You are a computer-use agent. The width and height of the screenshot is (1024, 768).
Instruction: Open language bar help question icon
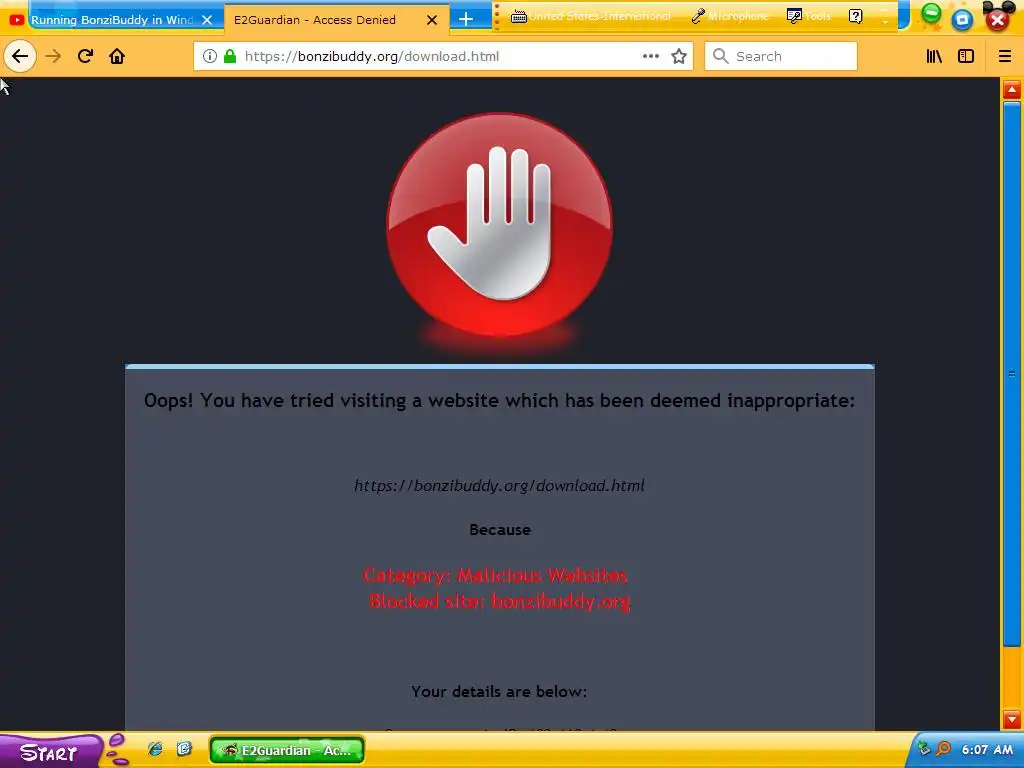[856, 16]
